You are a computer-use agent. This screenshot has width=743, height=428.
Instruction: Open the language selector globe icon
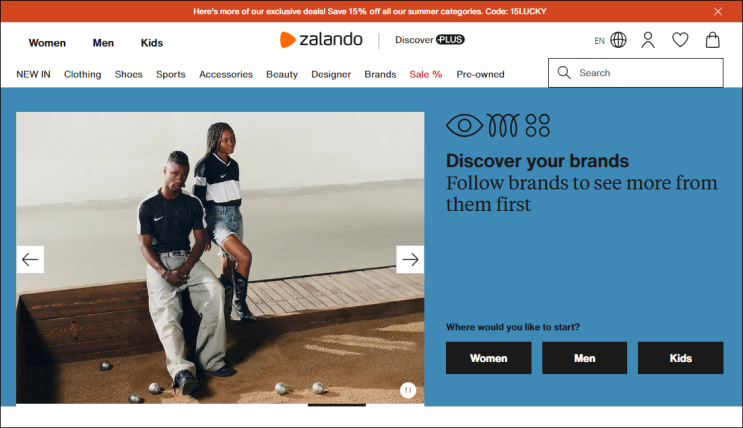(x=618, y=40)
